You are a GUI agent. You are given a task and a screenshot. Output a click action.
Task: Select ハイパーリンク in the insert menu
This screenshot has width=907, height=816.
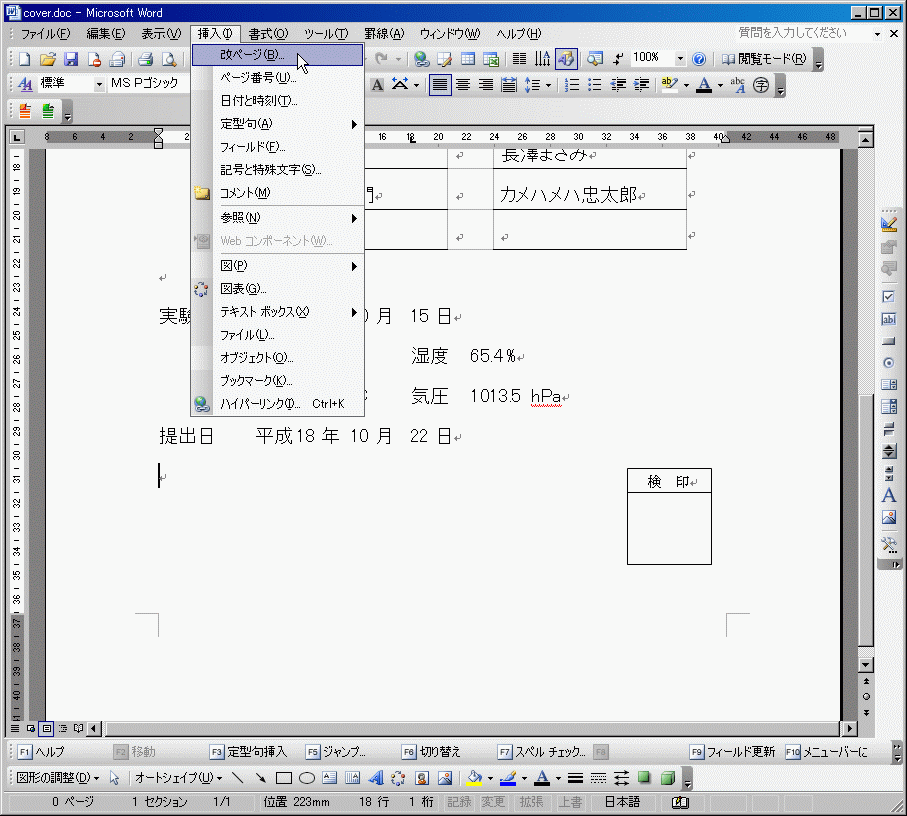pyautogui.click(x=260, y=404)
